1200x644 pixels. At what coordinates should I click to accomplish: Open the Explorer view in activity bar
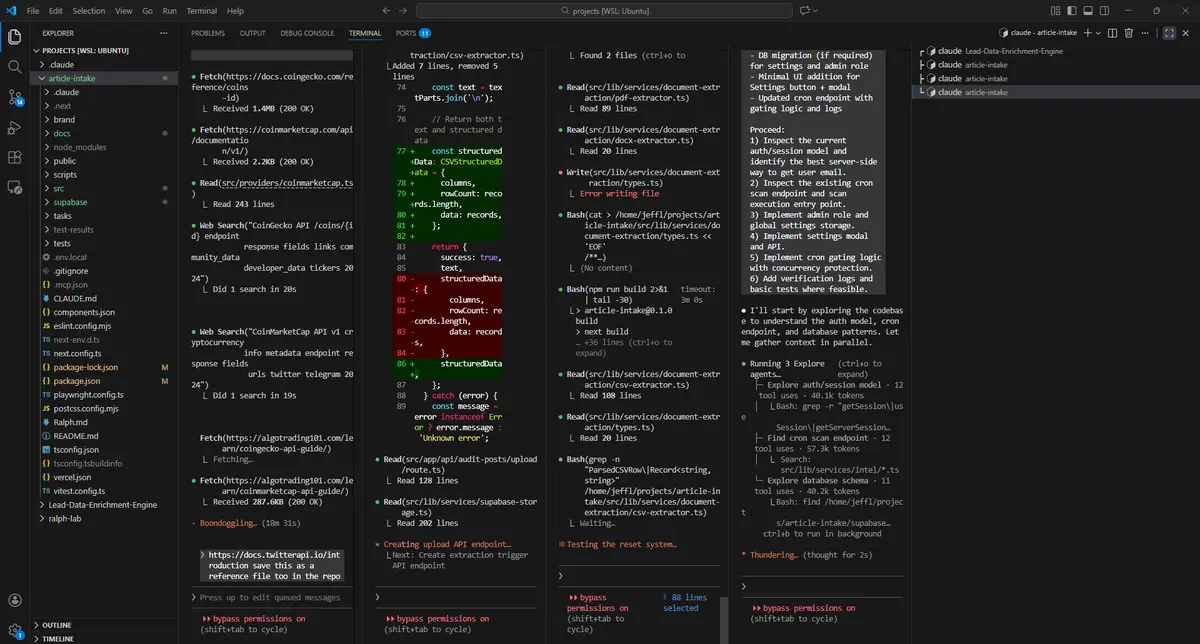pos(15,37)
